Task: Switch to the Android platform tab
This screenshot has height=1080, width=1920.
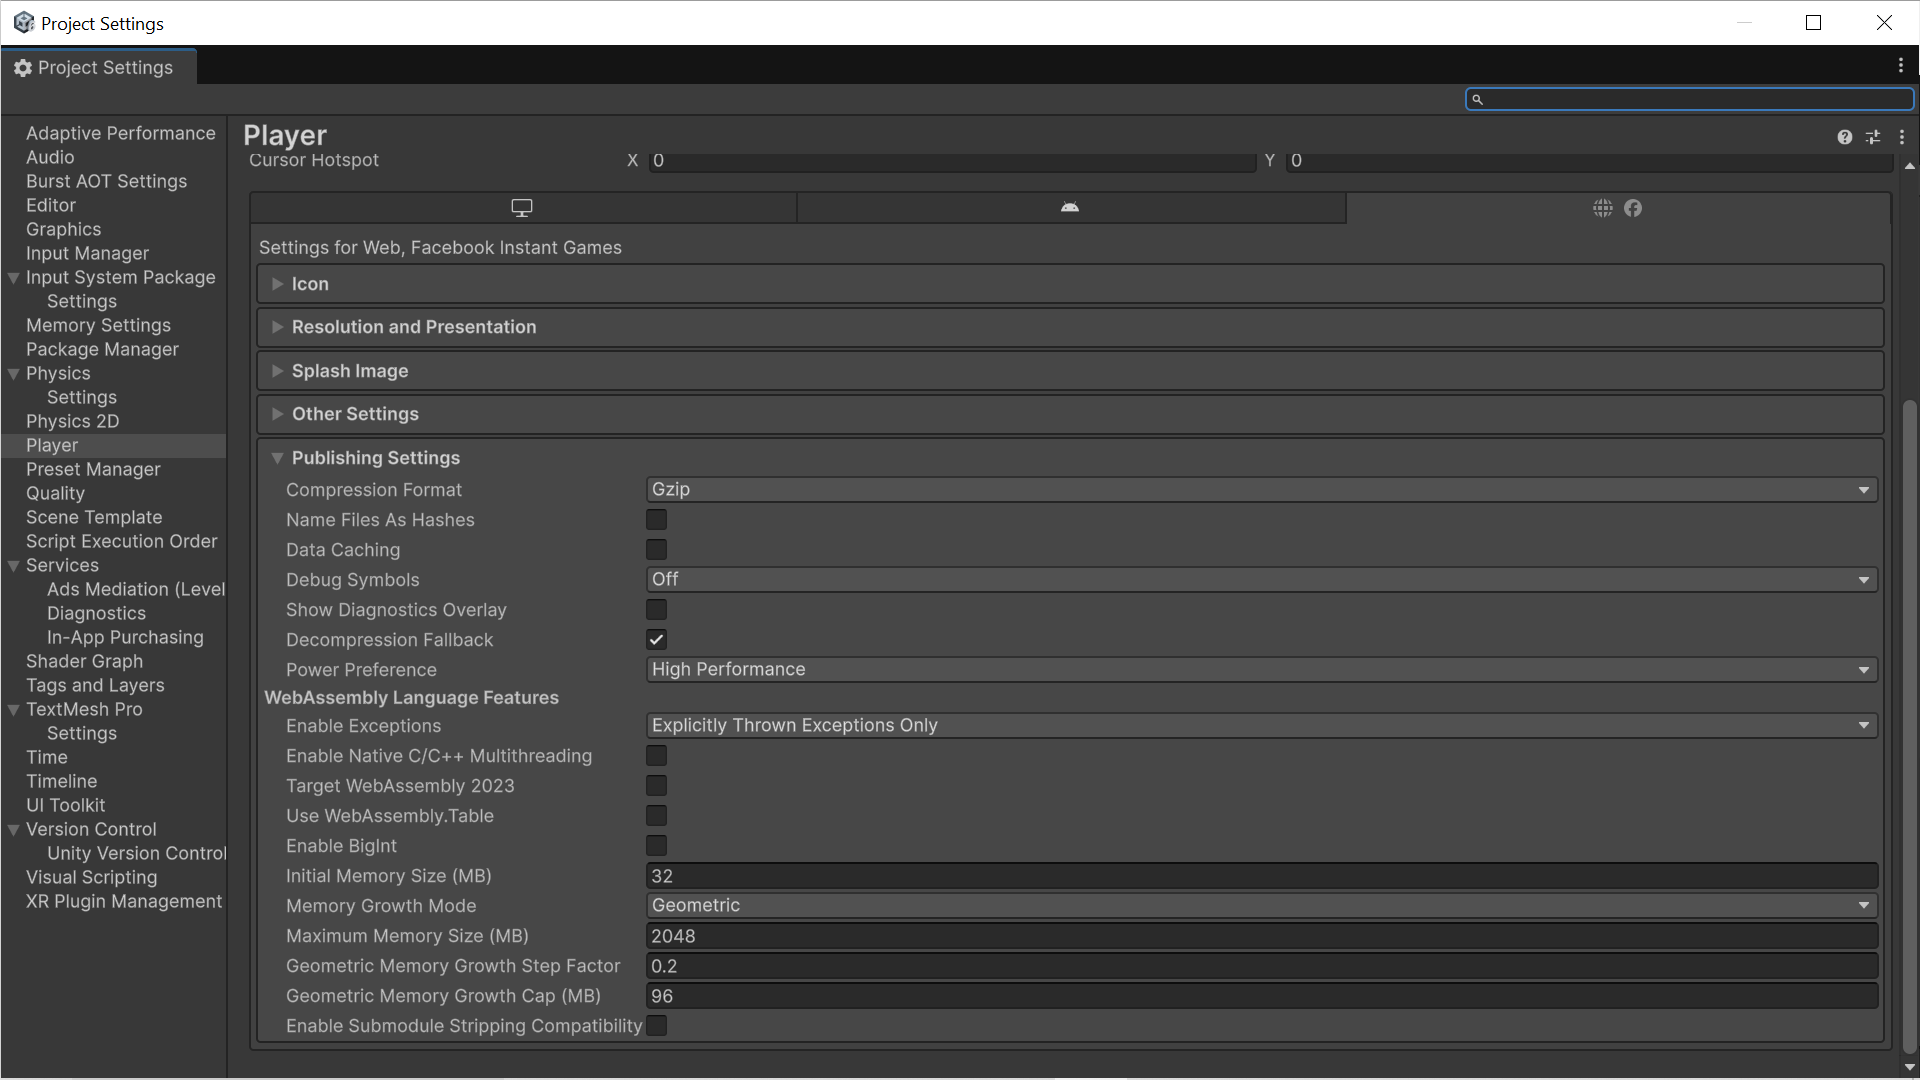Action: (1070, 208)
